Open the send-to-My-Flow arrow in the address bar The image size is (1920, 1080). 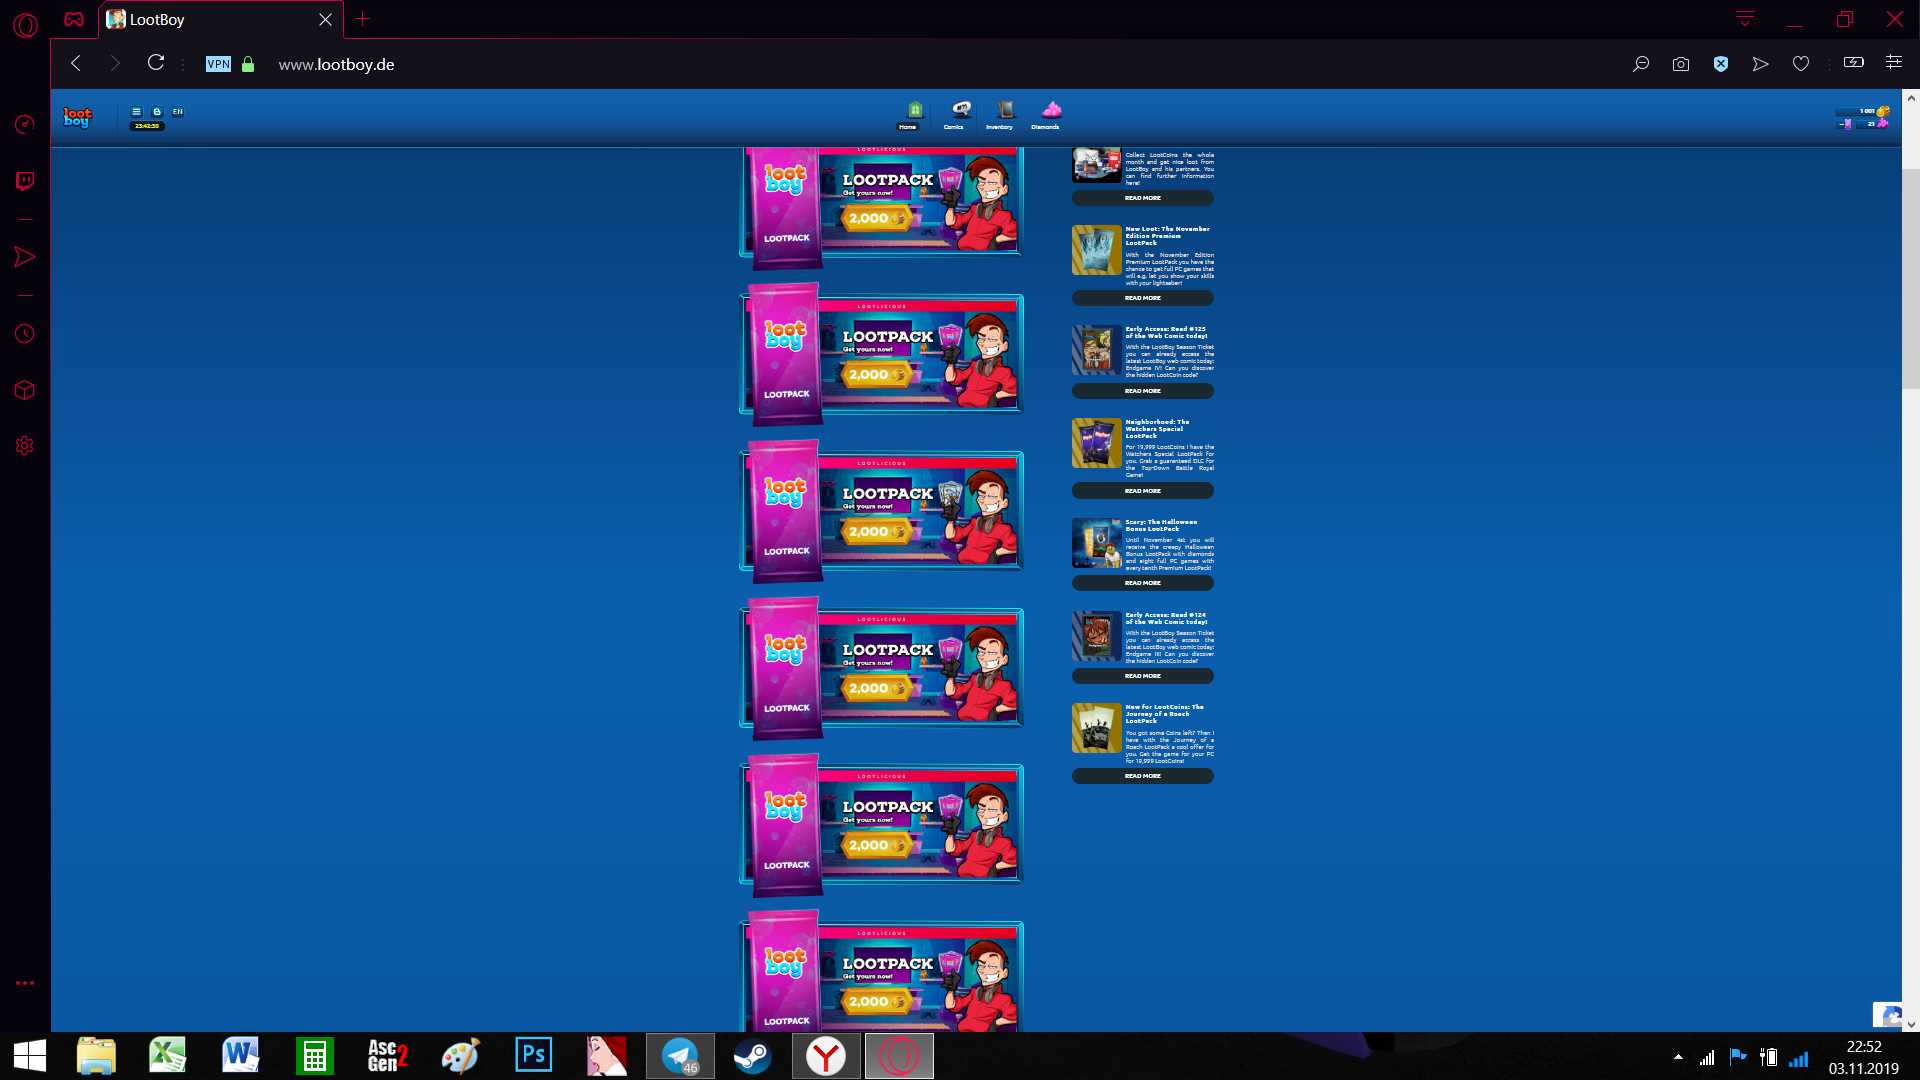pyautogui.click(x=1761, y=64)
